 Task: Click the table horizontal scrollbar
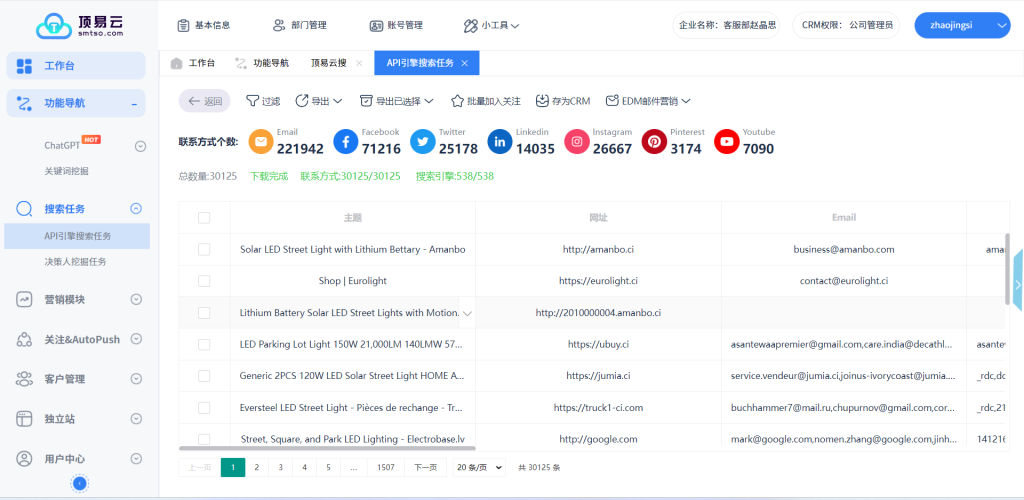click(x=328, y=449)
